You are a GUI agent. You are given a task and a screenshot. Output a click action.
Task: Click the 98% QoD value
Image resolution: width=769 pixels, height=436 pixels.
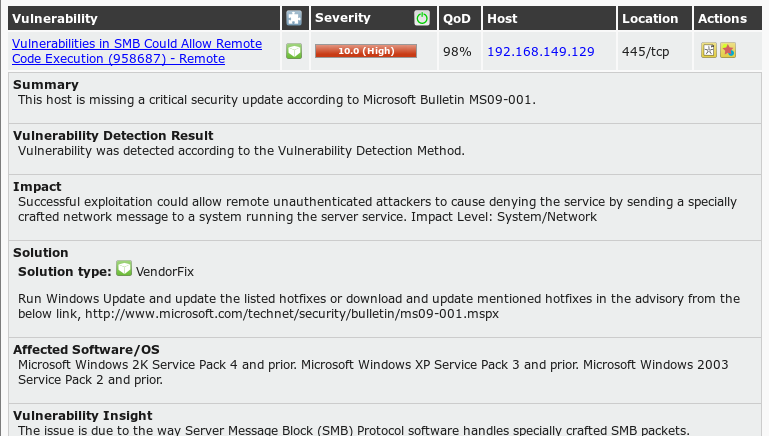click(x=457, y=51)
